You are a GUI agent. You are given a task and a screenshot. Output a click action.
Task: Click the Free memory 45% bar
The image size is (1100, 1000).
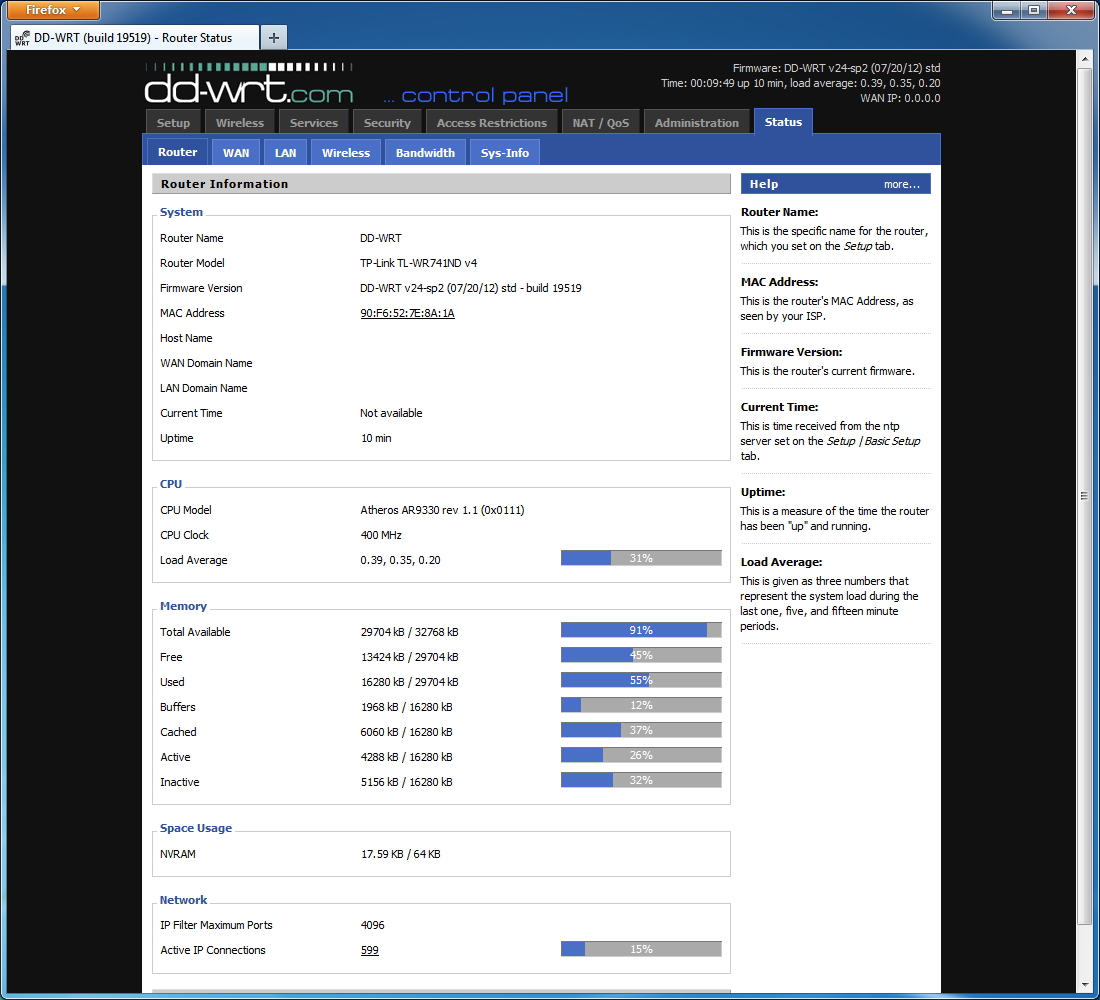641,655
